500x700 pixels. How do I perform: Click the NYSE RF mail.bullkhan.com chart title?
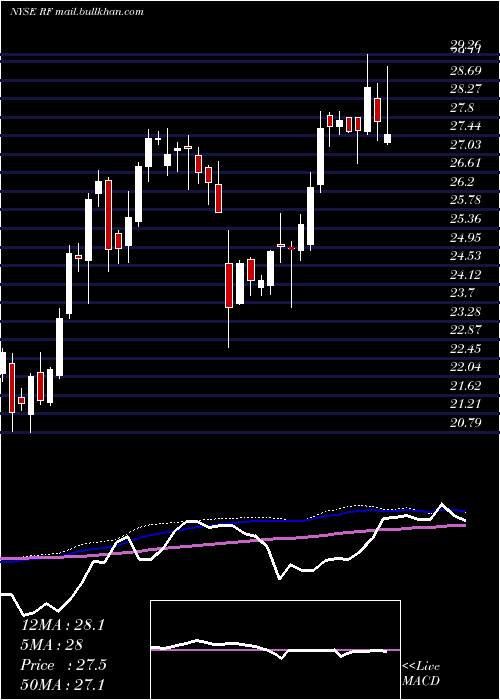pyautogui.click(x=76, y=12)
